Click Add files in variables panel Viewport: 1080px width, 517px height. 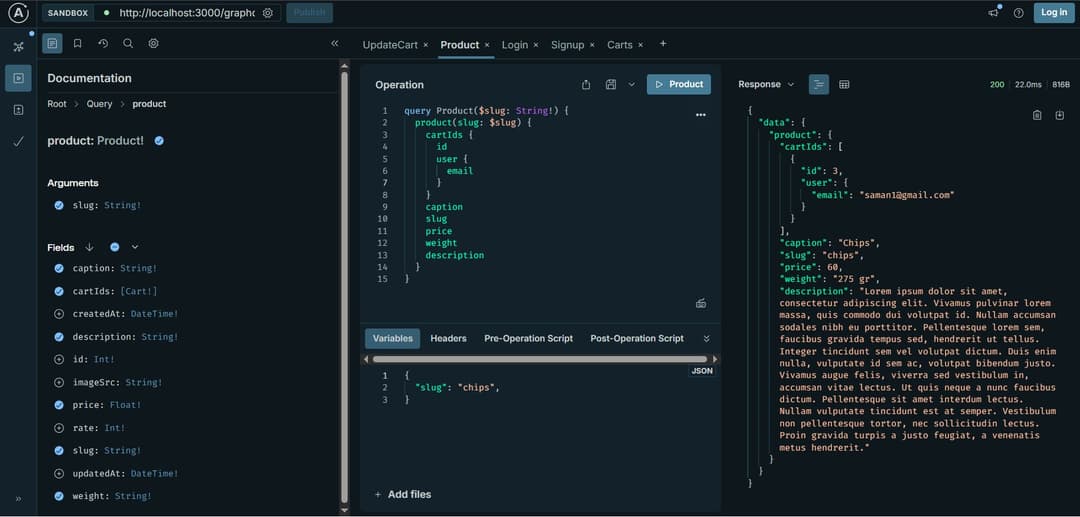(403, 494)
